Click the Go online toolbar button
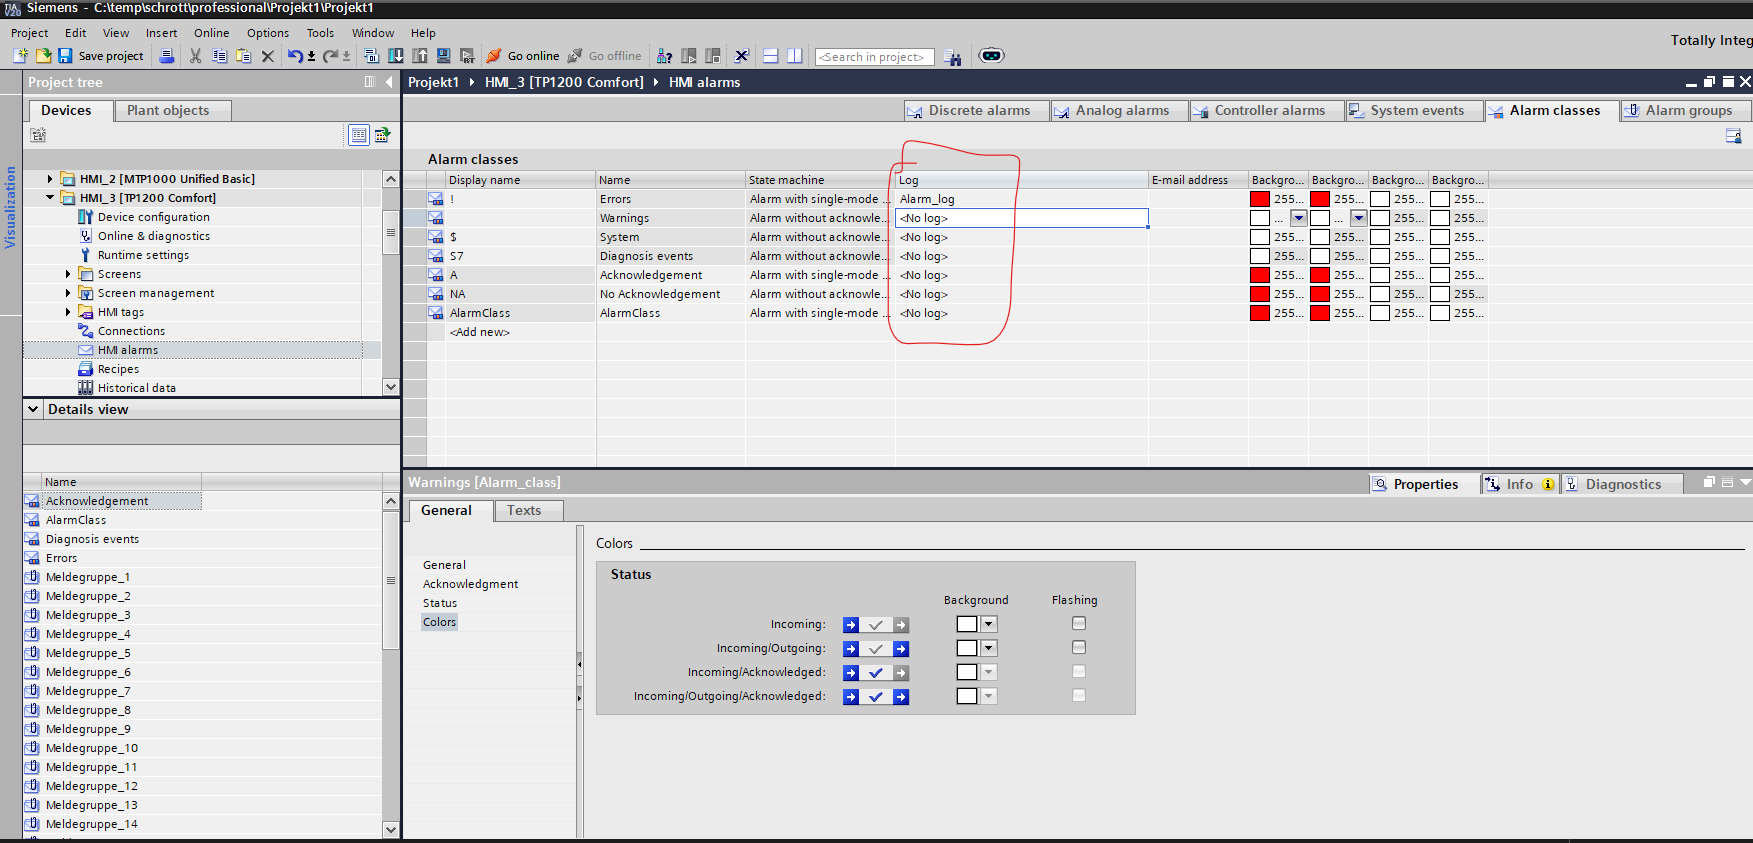This screenshot has height=843, width=1753. 523,56
